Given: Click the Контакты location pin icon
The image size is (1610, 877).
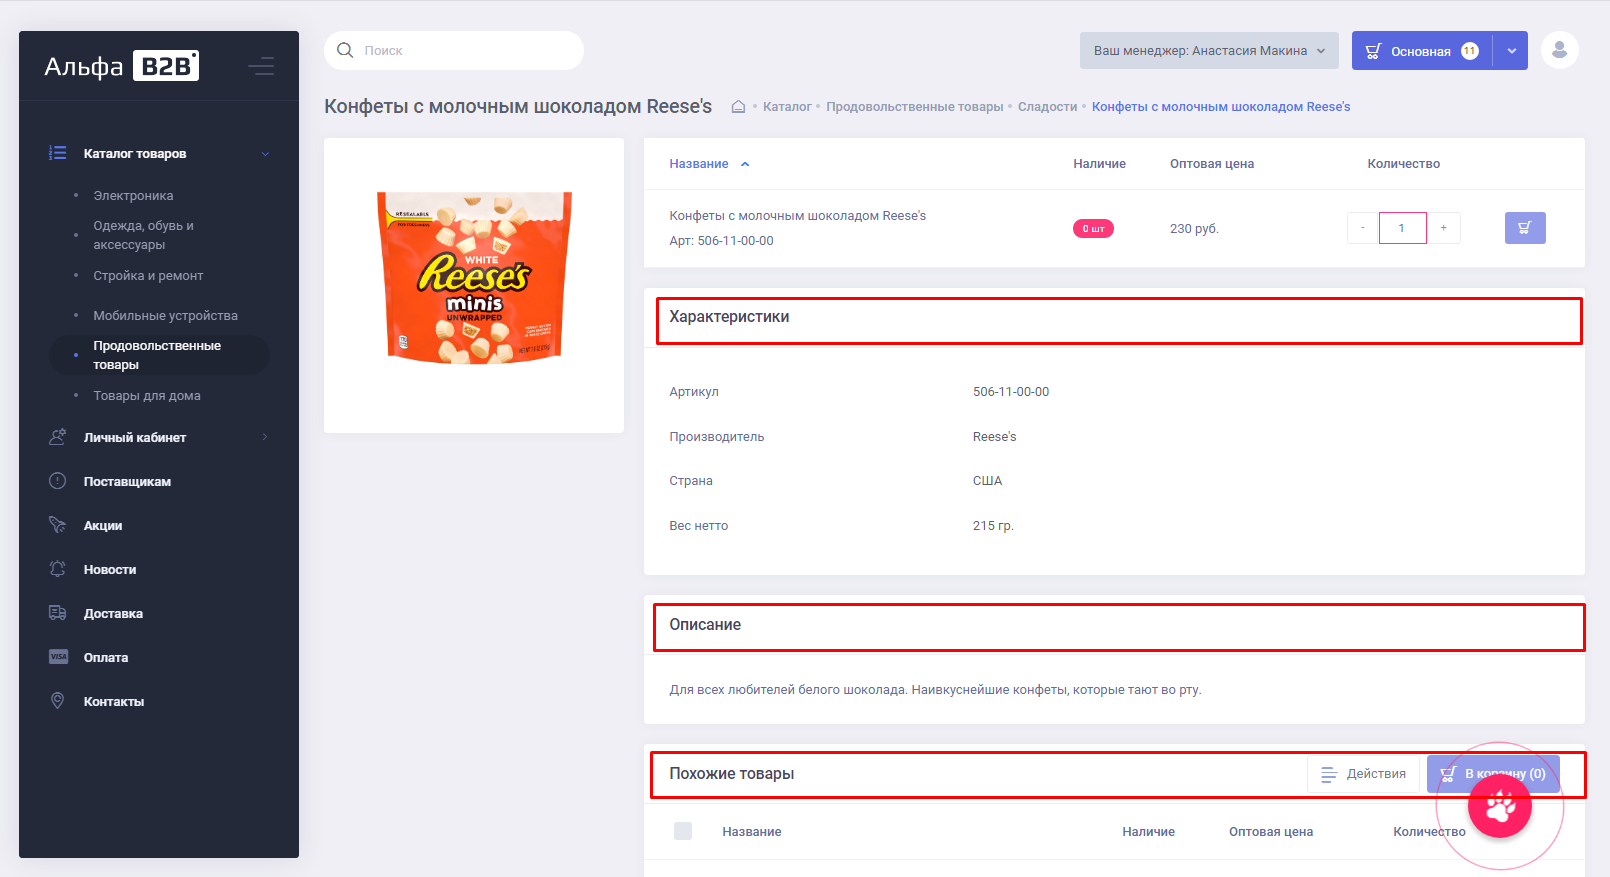Looking at the screenshot, I should [x=58, y=701].
